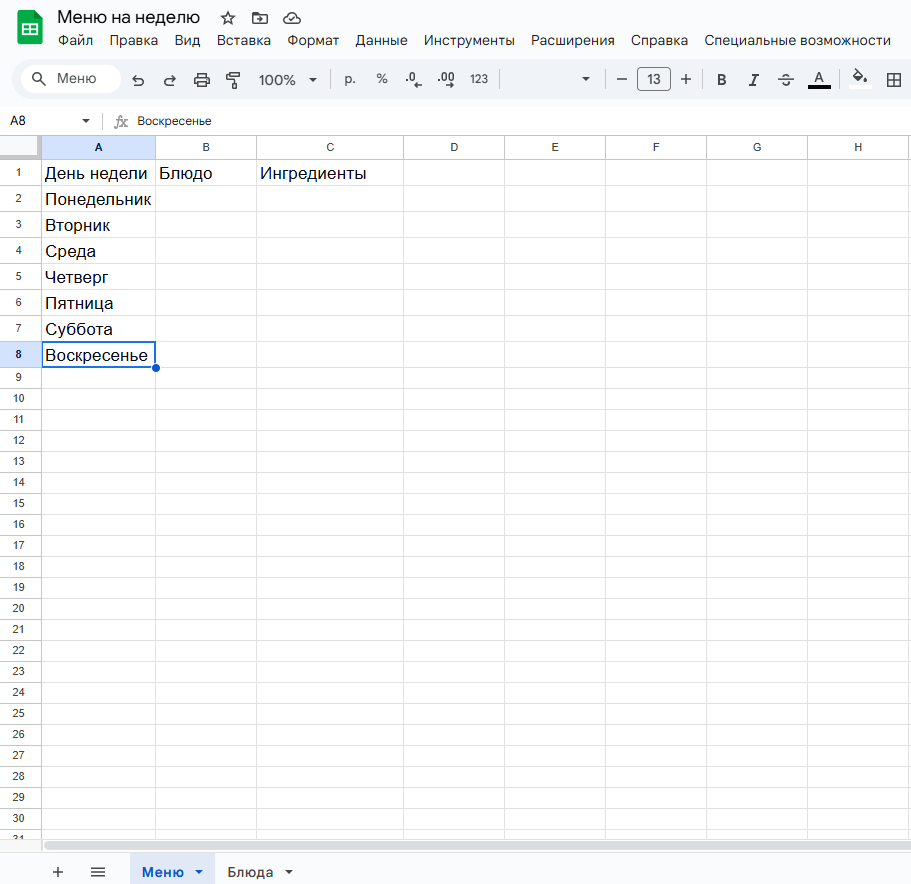The height and width of the screenshot is (884, 911).
Task: Select column C header
Action: click(330, 148)
